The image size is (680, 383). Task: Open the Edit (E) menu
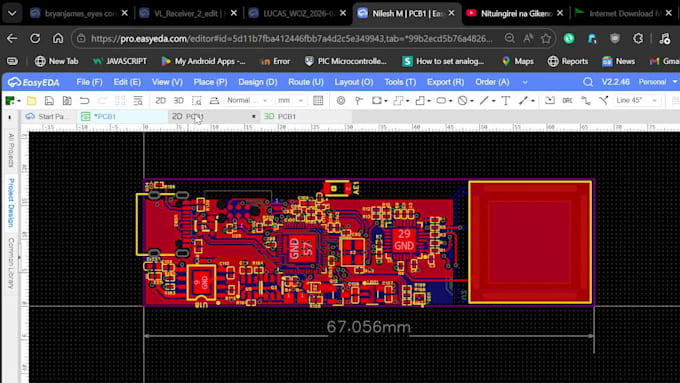[x=127, y=82]
